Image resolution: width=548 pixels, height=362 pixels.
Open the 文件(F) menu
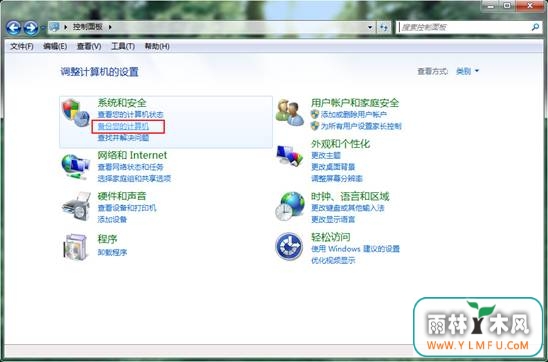(22, 46)
